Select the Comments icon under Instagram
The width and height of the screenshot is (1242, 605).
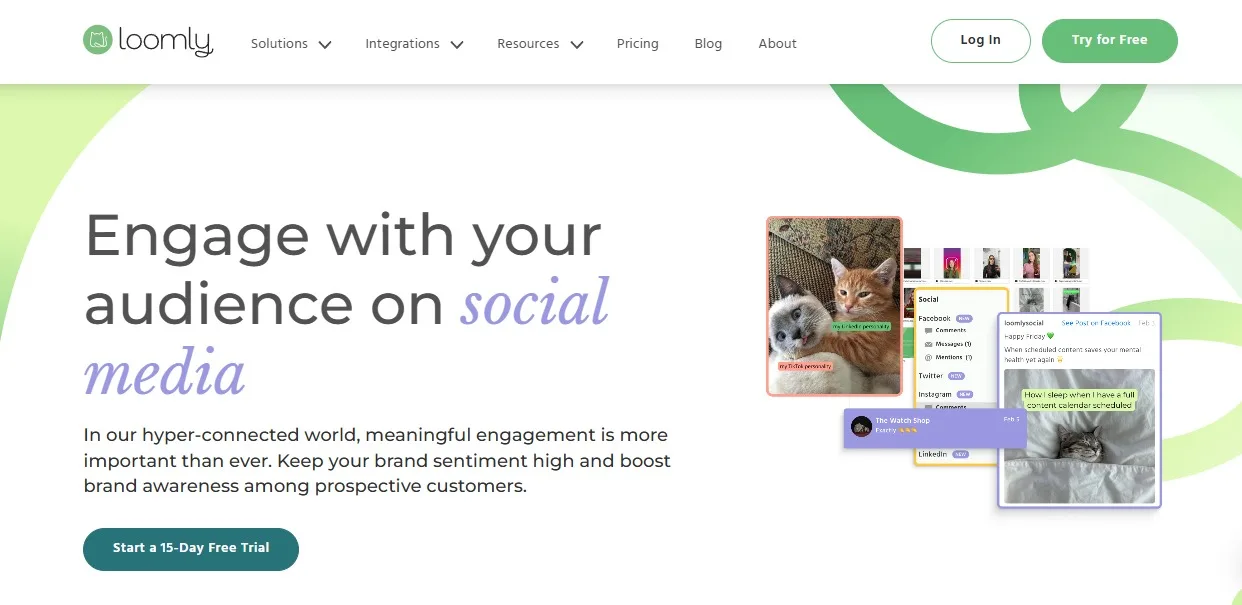point(928,407)
